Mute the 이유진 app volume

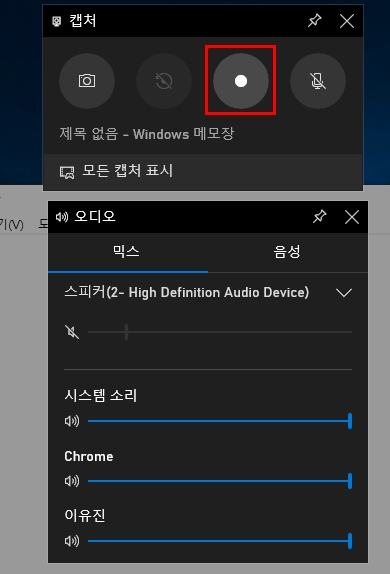pyautogui.click(x=72, y=541)
